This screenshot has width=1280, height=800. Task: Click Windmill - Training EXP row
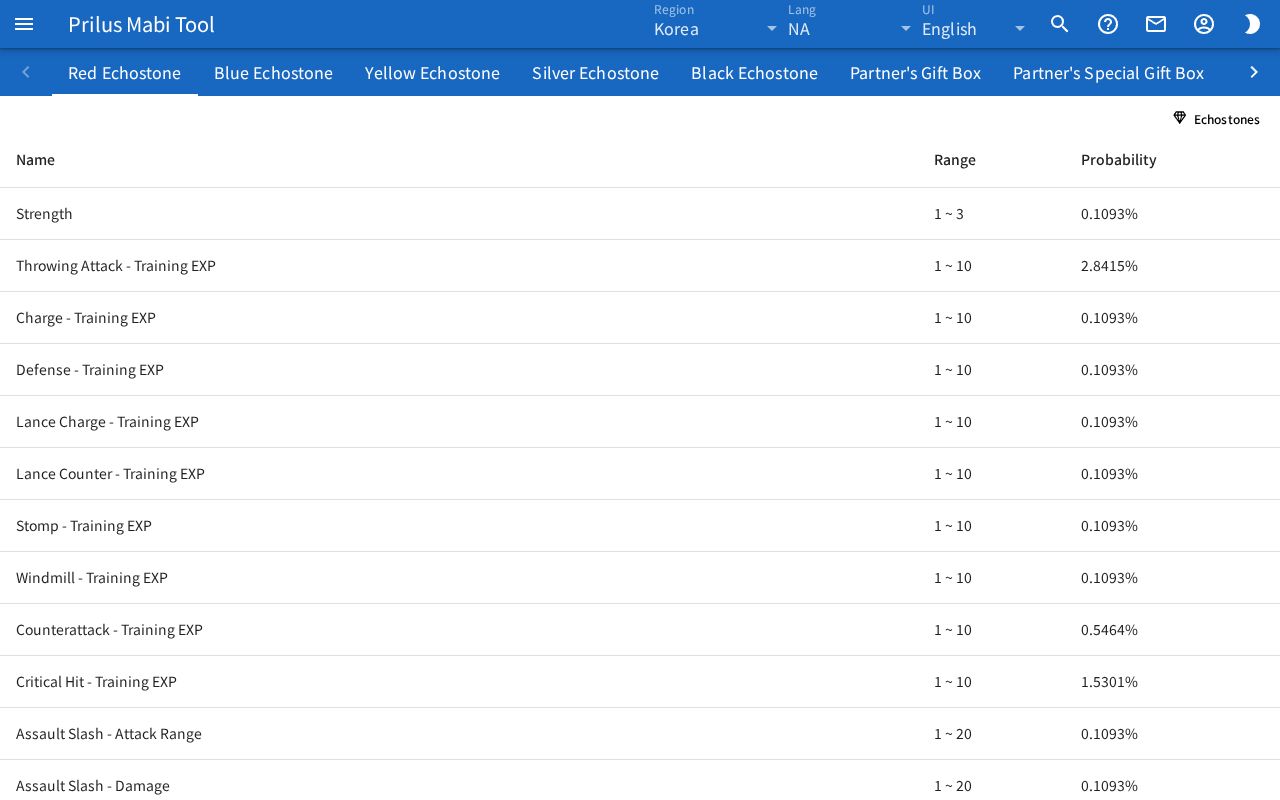[x=640, y=578]
